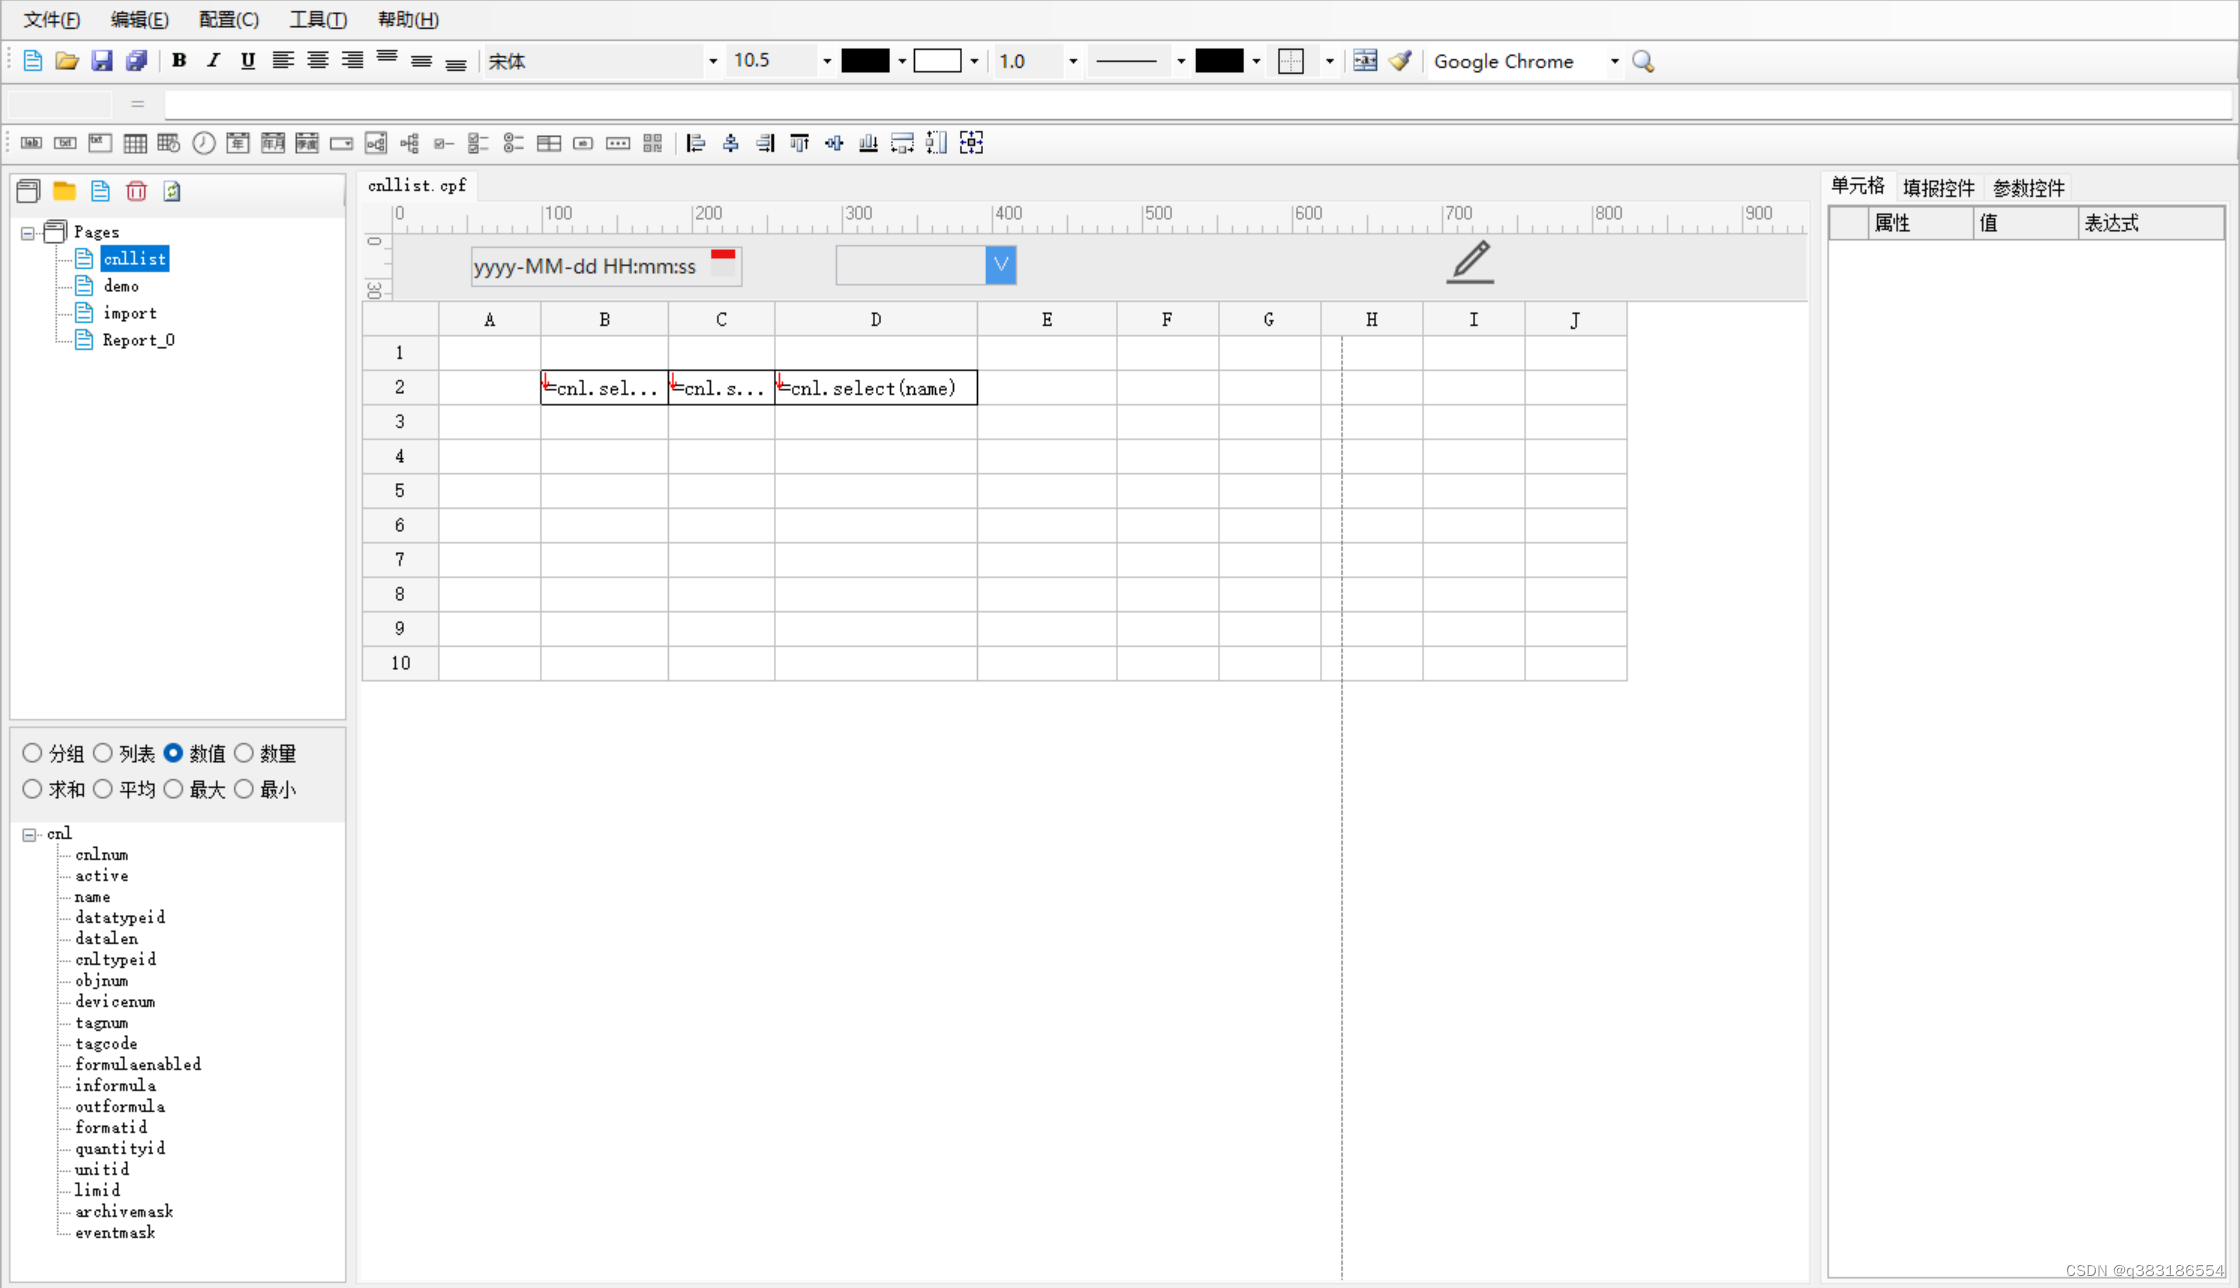Click the align left edges icon
This screenshot has height=1288, width=2240.
pyautogui.click(x=695, y=143)
